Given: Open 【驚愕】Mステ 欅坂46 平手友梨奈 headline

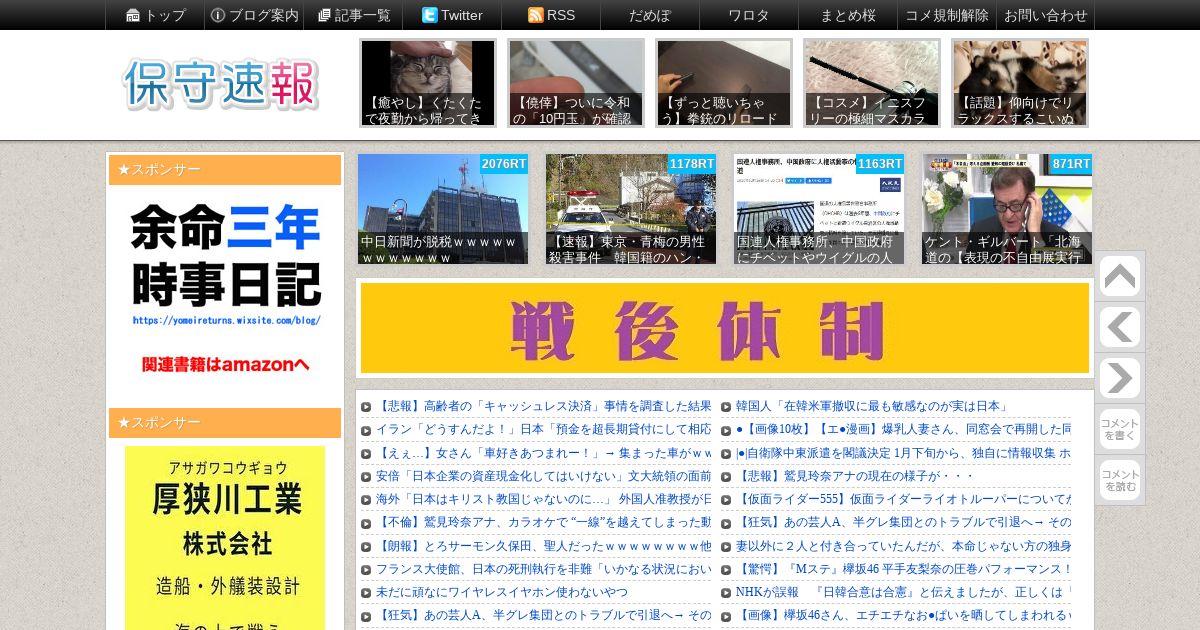Looking at the screenshot, I should click(904, 569).
